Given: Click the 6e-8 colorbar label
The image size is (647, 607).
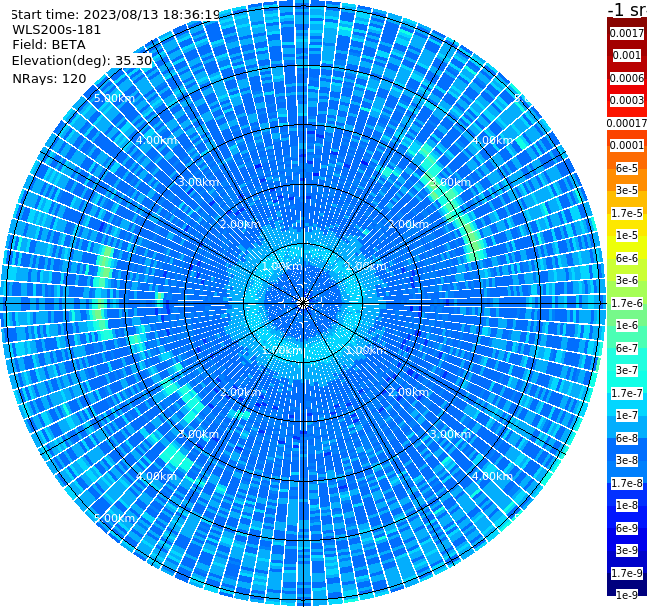Looking at the screenshot, I should coord(627,438).
